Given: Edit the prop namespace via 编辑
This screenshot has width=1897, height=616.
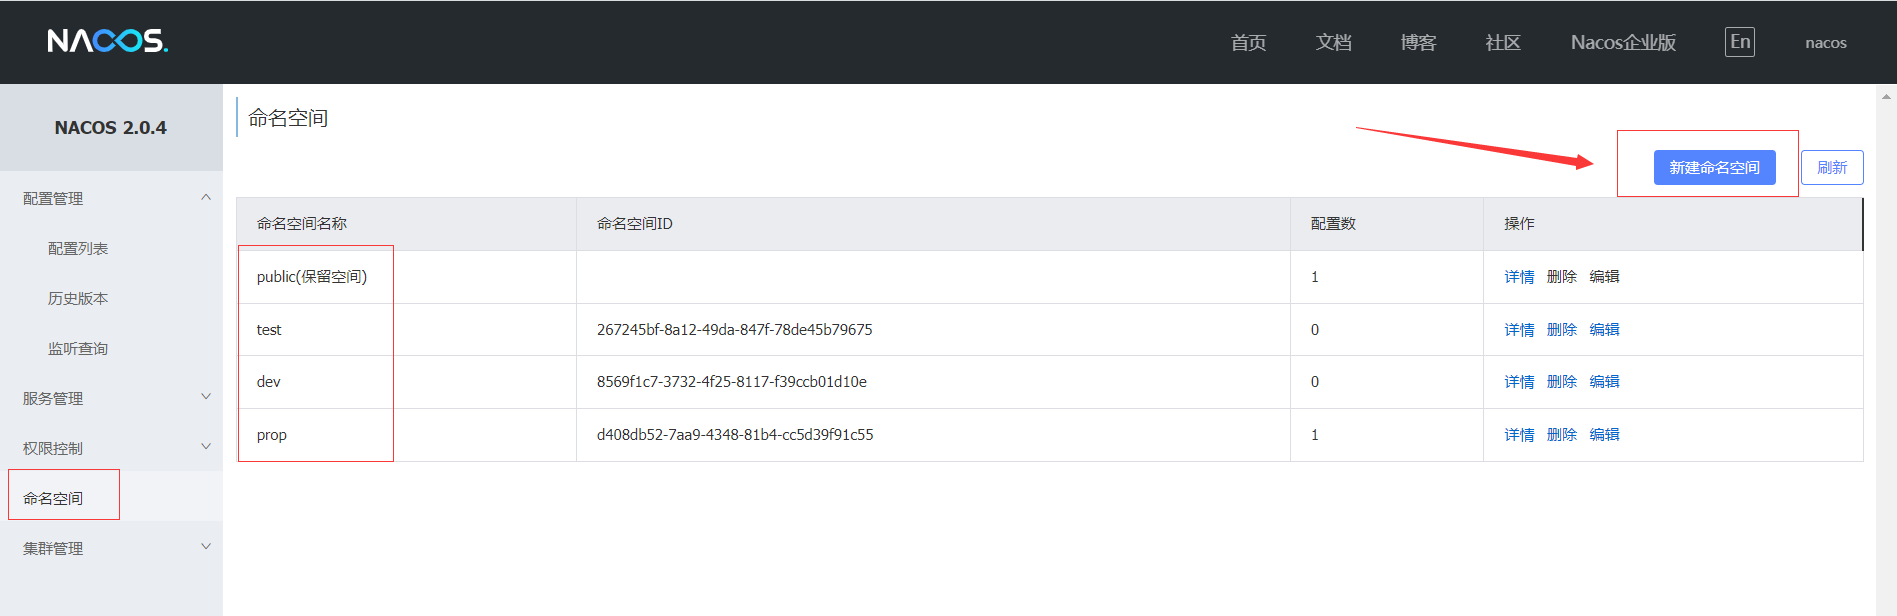Looking at the screenshot, I should pos(1604,435).
